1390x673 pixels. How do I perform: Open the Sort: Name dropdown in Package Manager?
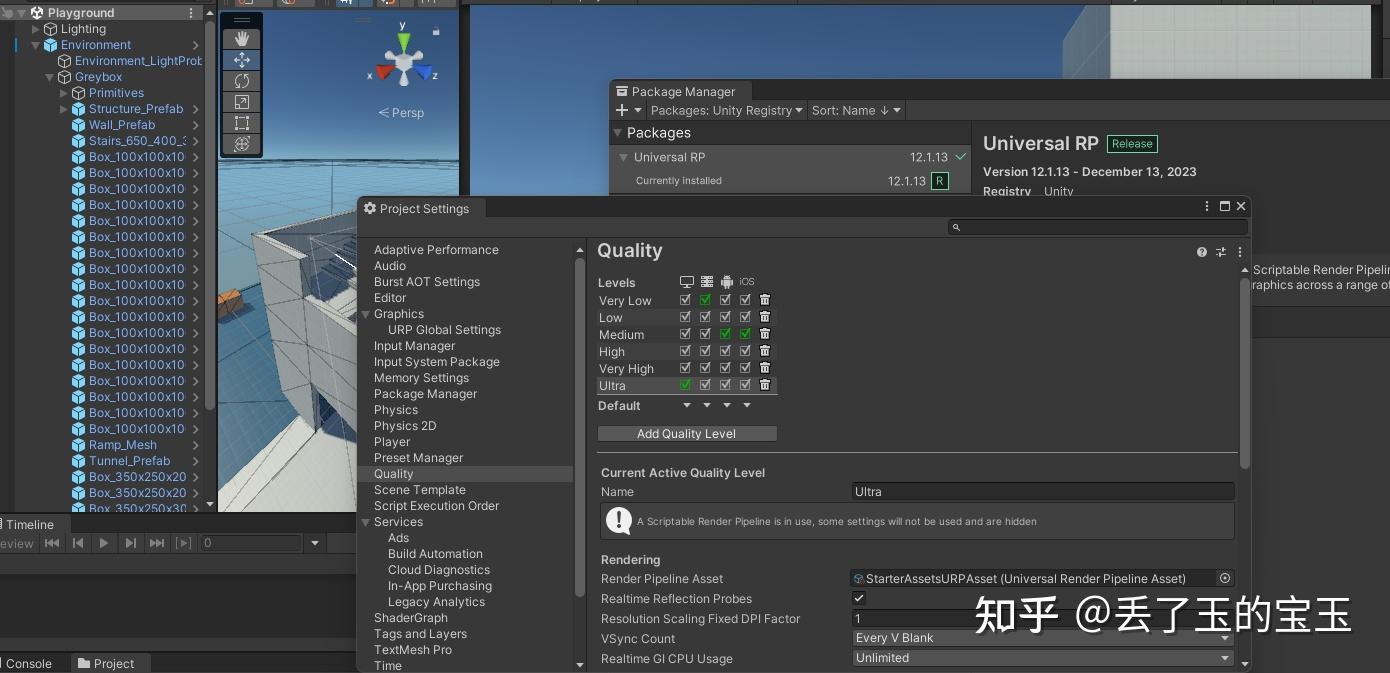click(856, 110)
